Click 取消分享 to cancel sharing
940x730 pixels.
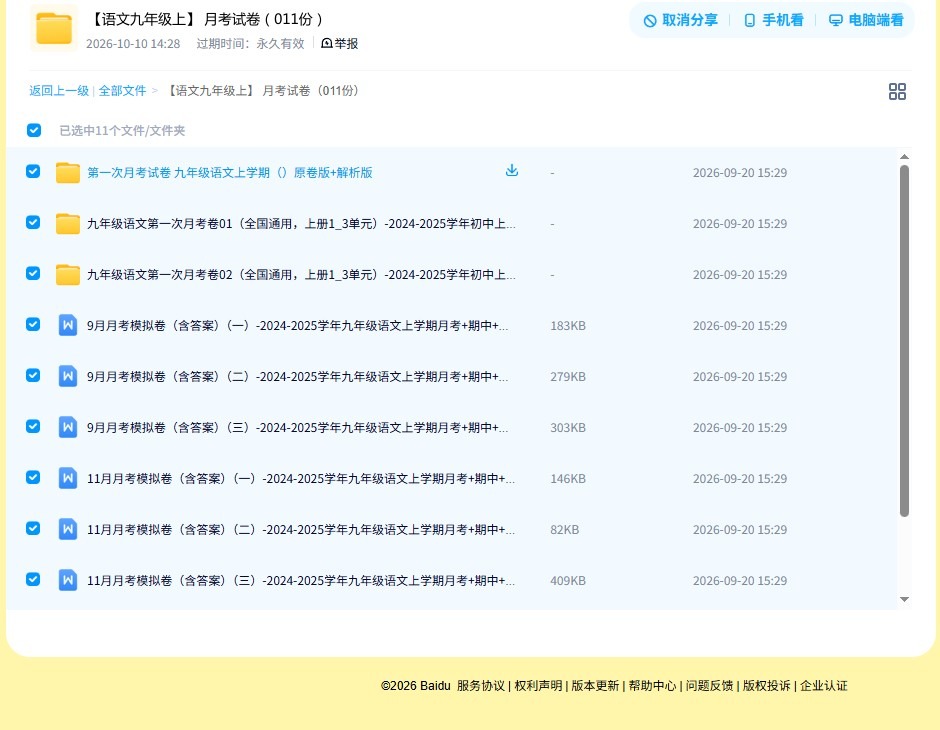[x=680, y=20]
